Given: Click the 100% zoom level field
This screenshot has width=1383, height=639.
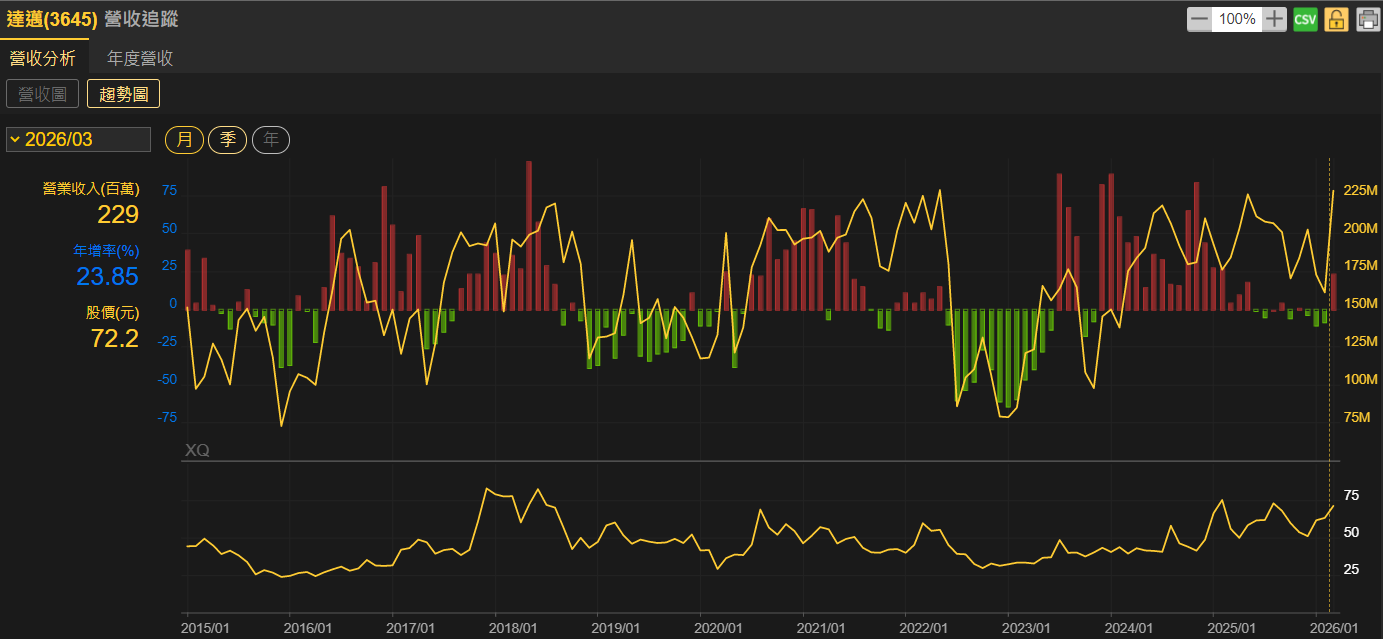Looking at the screenshot, I should [x=1237, y=19].
